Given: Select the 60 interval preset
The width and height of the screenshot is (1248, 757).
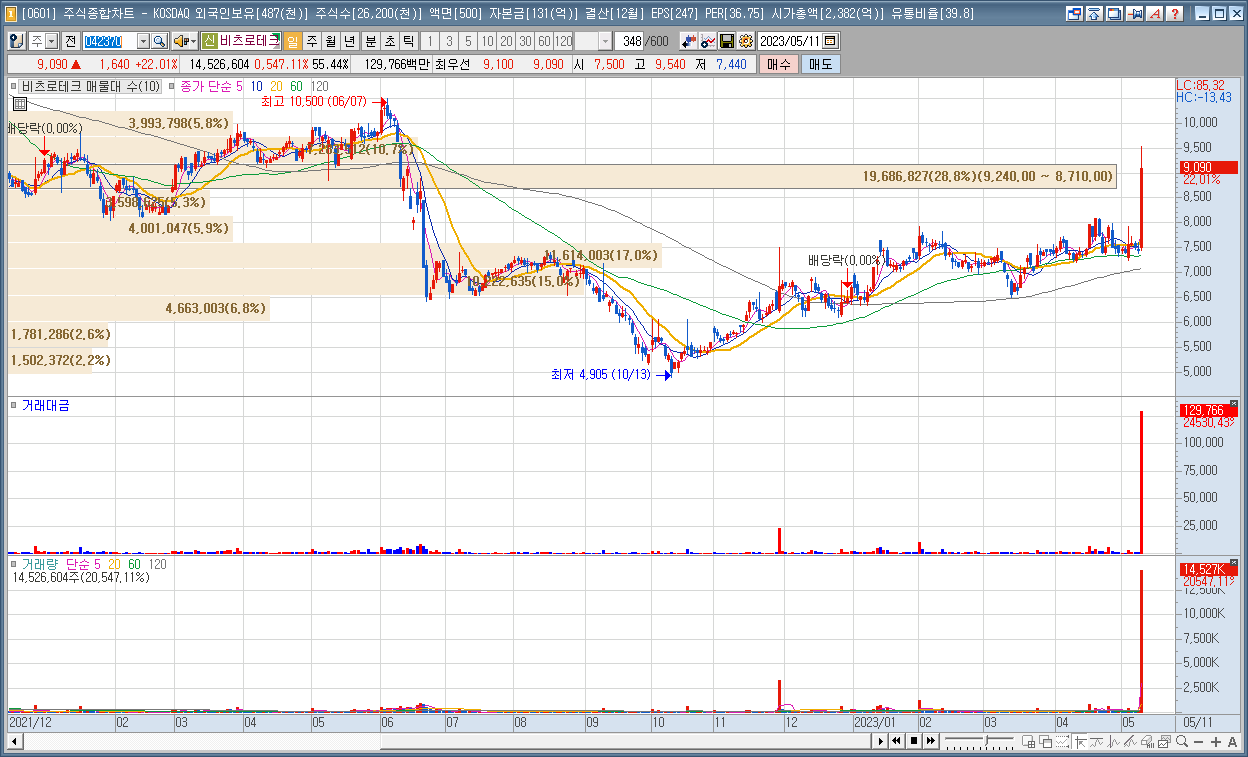Looking at the screenshot, I should (x=544, y=41).
